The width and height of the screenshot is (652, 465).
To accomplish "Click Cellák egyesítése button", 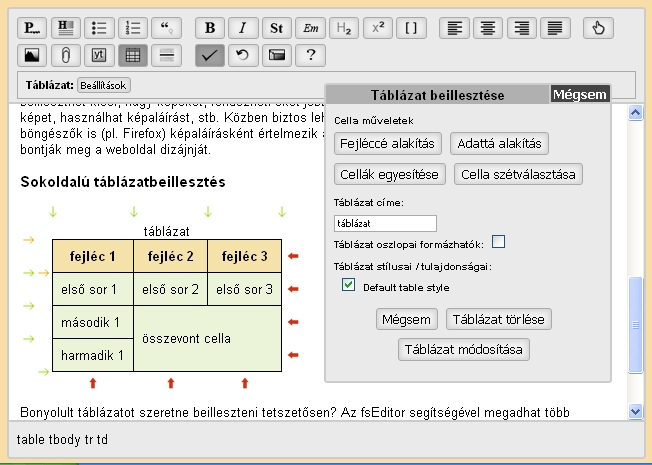I will [x=390, y=174].
